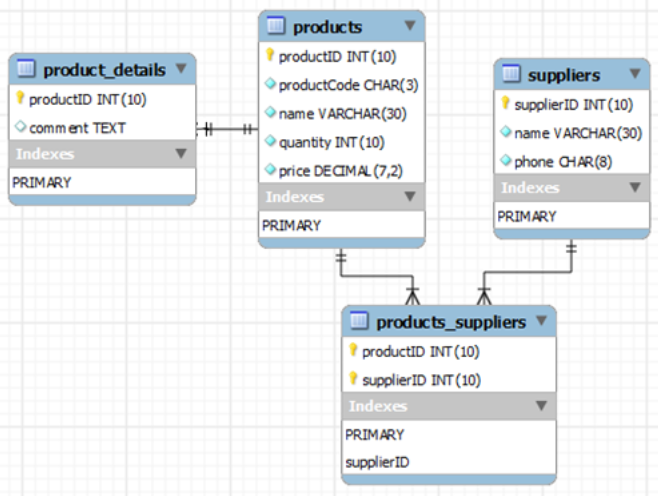The image size is (658, 496).
Task: Select the suppliers table title
Action: [x=564, y=76]
